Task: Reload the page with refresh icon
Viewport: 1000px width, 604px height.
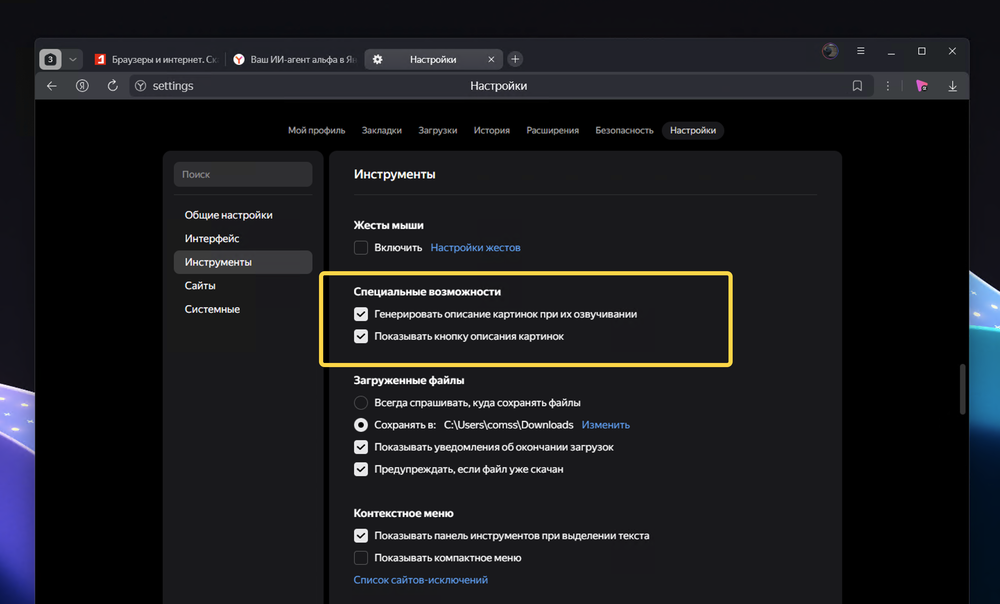Action: (x=112, y=86)
